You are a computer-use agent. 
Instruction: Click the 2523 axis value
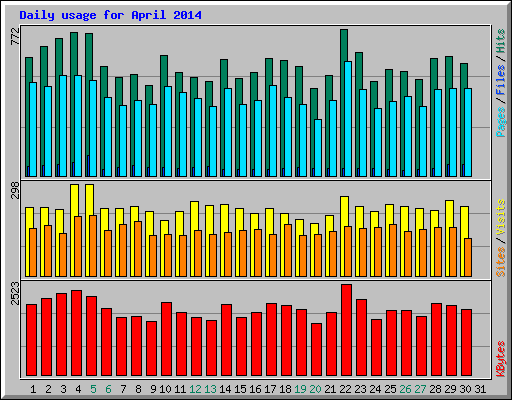pos(15,293)
